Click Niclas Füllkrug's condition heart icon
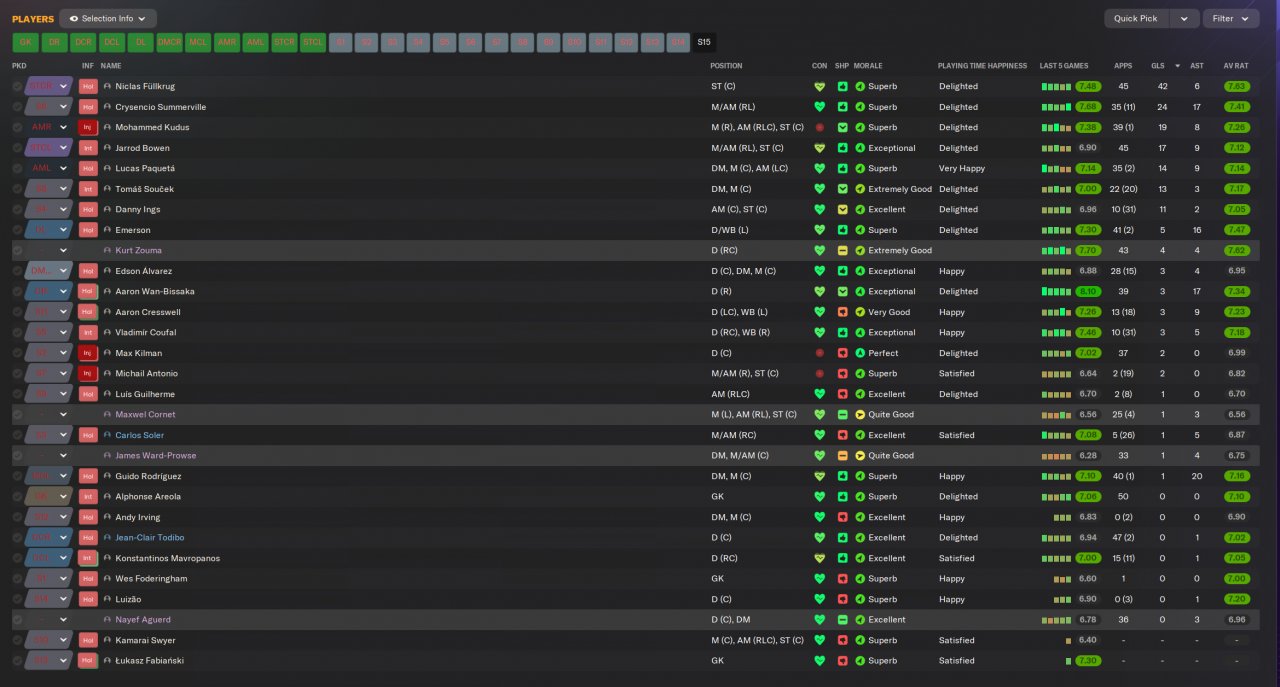 click(820, 86)
